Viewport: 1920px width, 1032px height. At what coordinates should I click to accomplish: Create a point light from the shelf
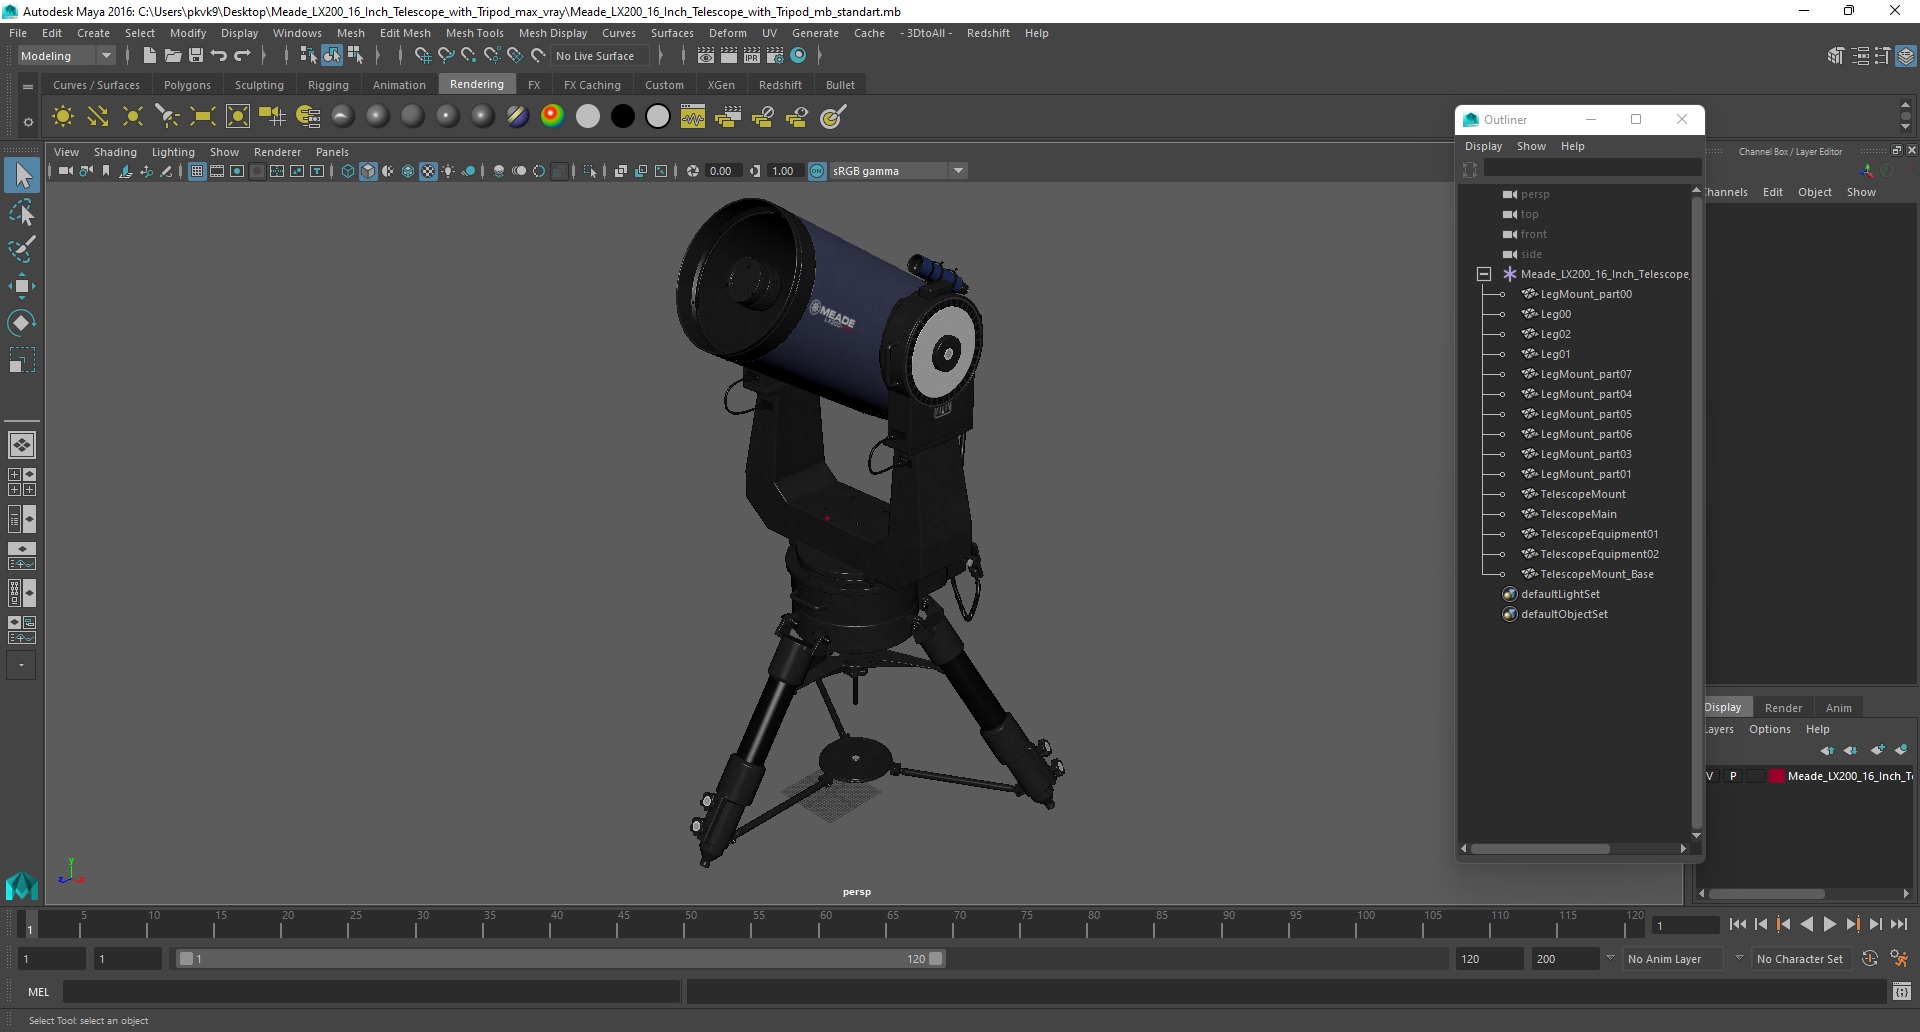tap(133, 117)
